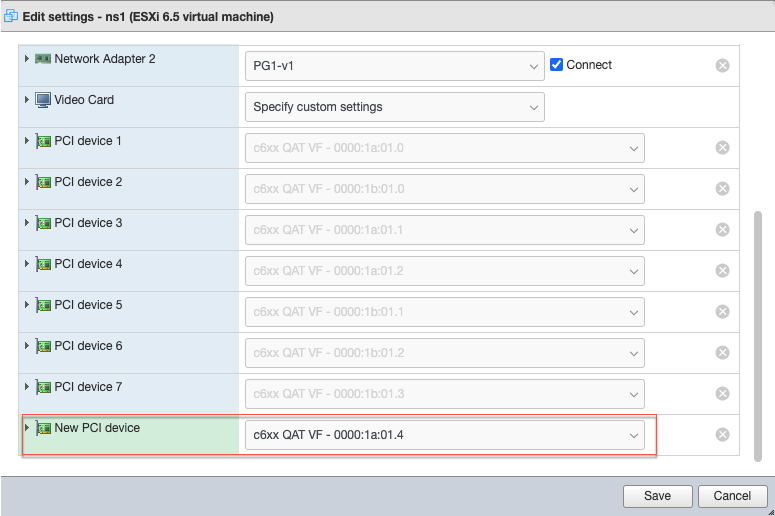Image resolution: width=775 pixels, height=516 pixels.
Task: Expand the PCI device 5 row
Action: pos(27,304)
